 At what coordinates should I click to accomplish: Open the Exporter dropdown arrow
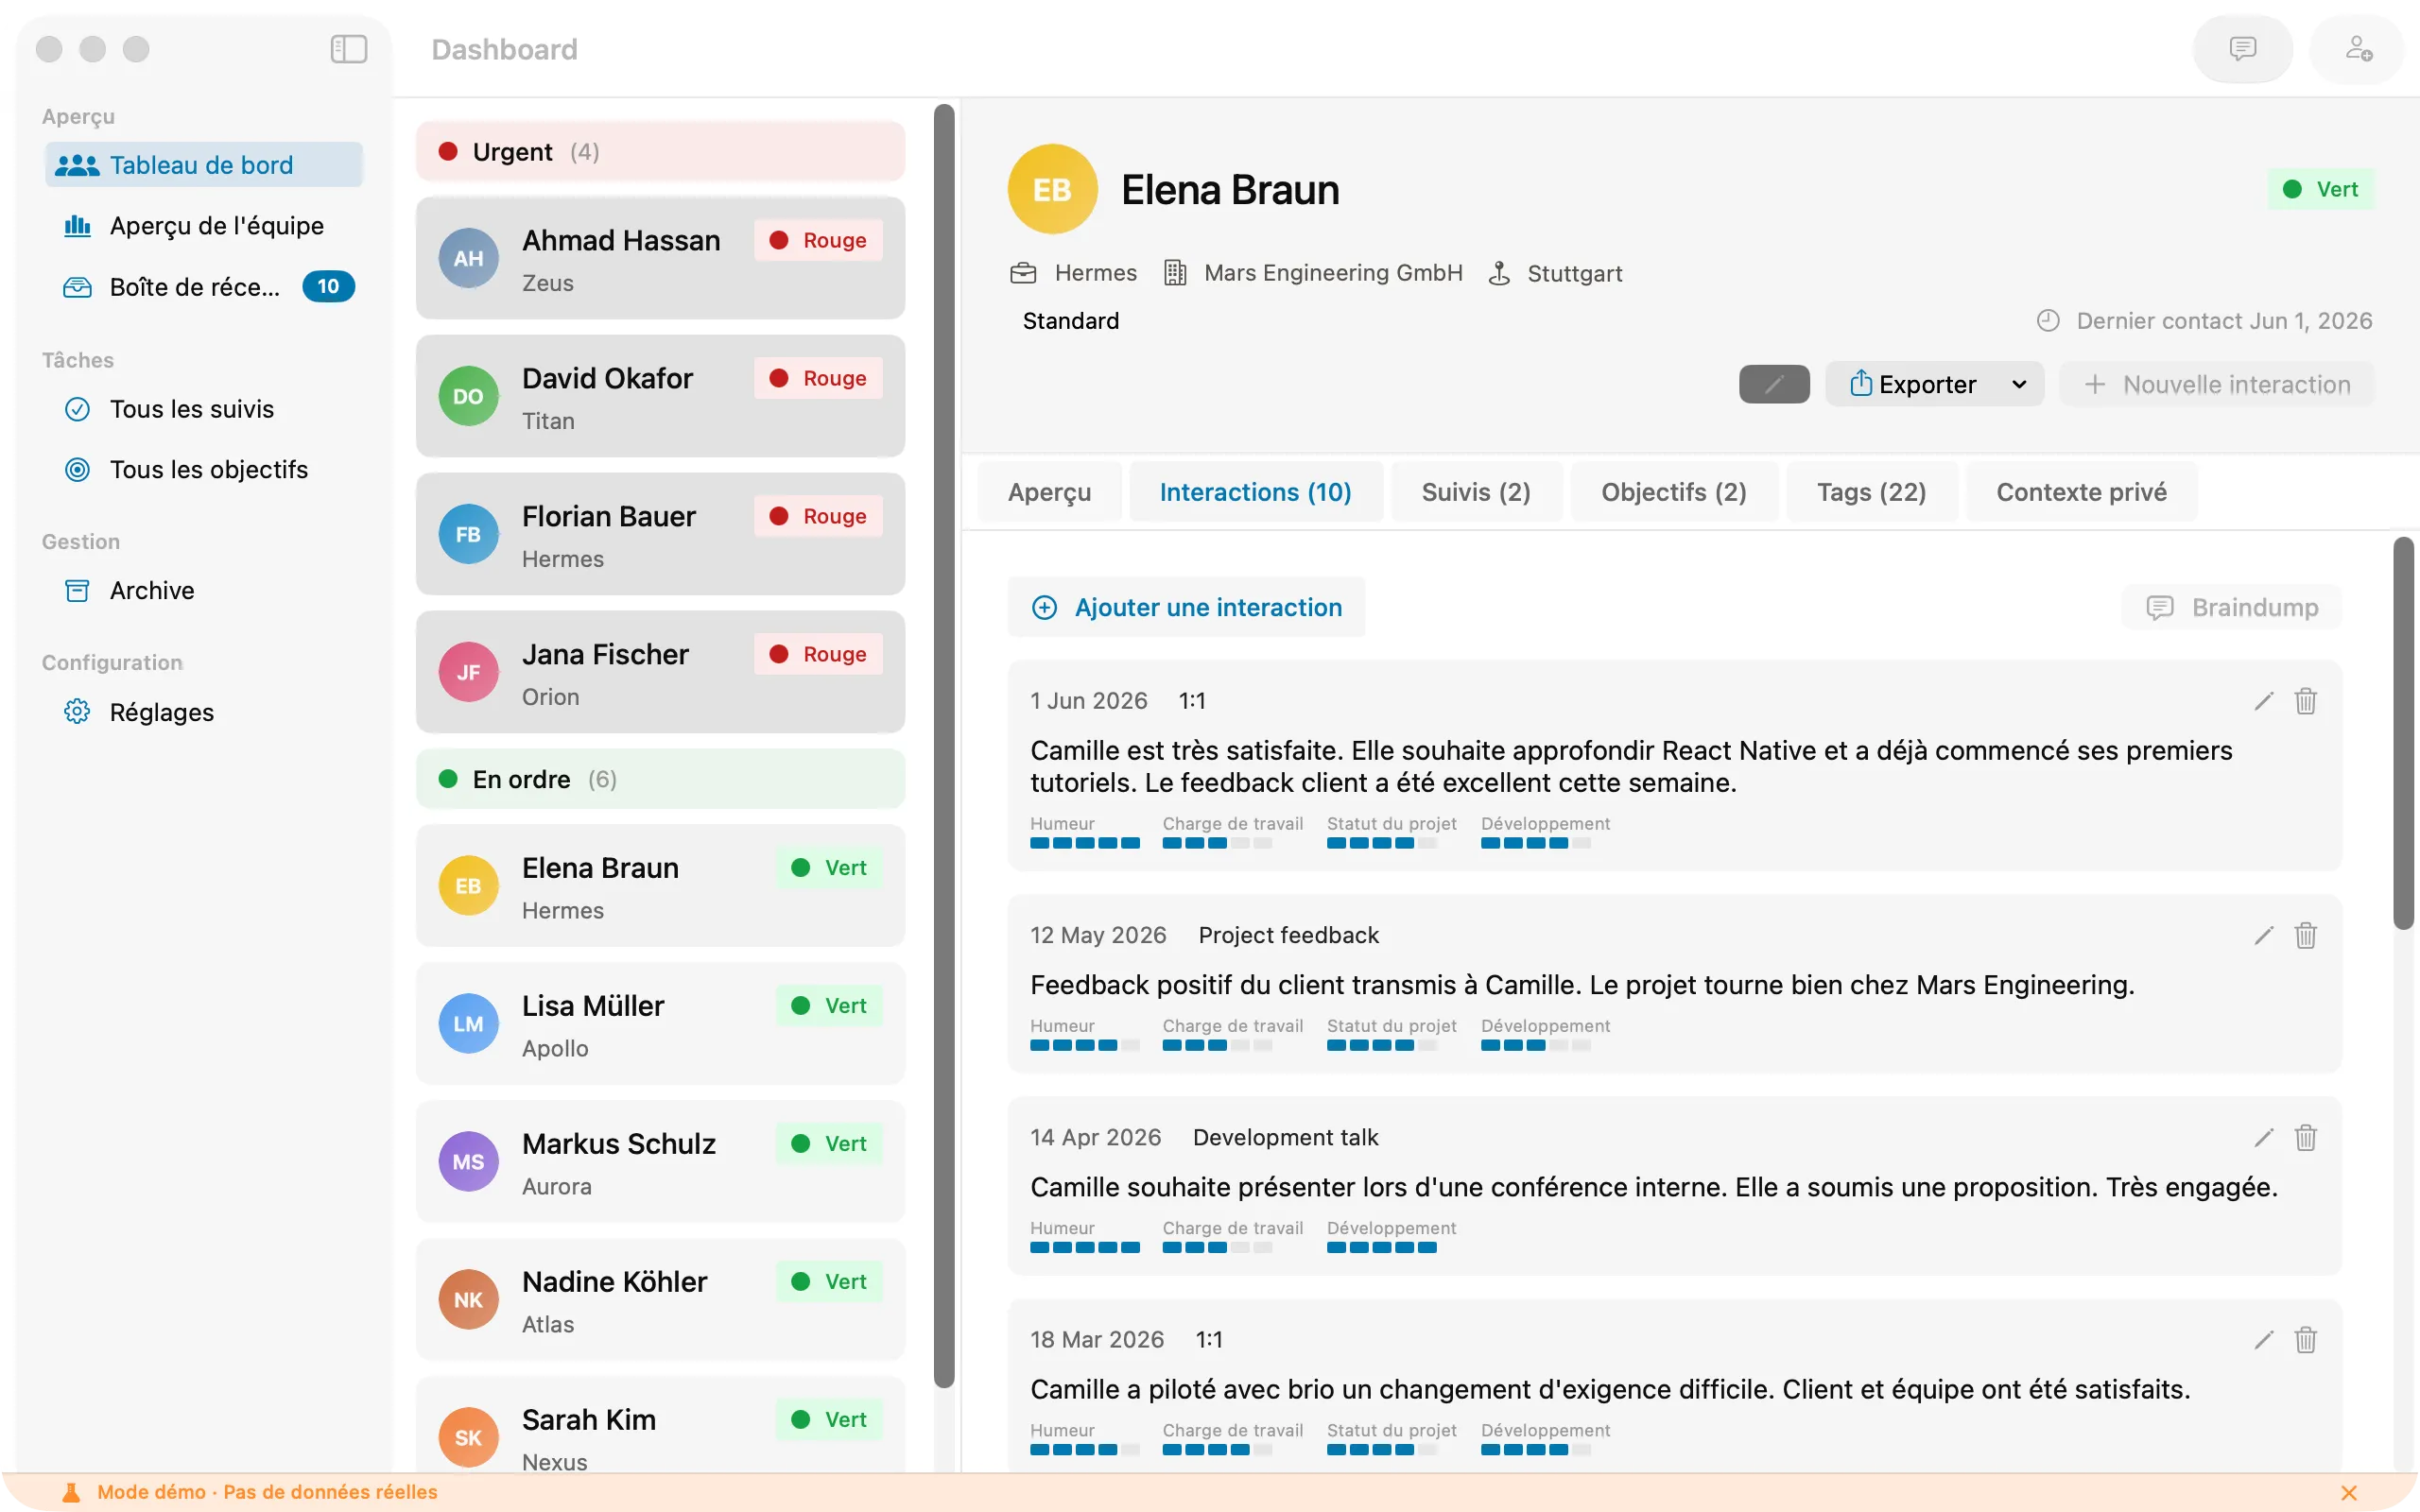(2019, 384)
